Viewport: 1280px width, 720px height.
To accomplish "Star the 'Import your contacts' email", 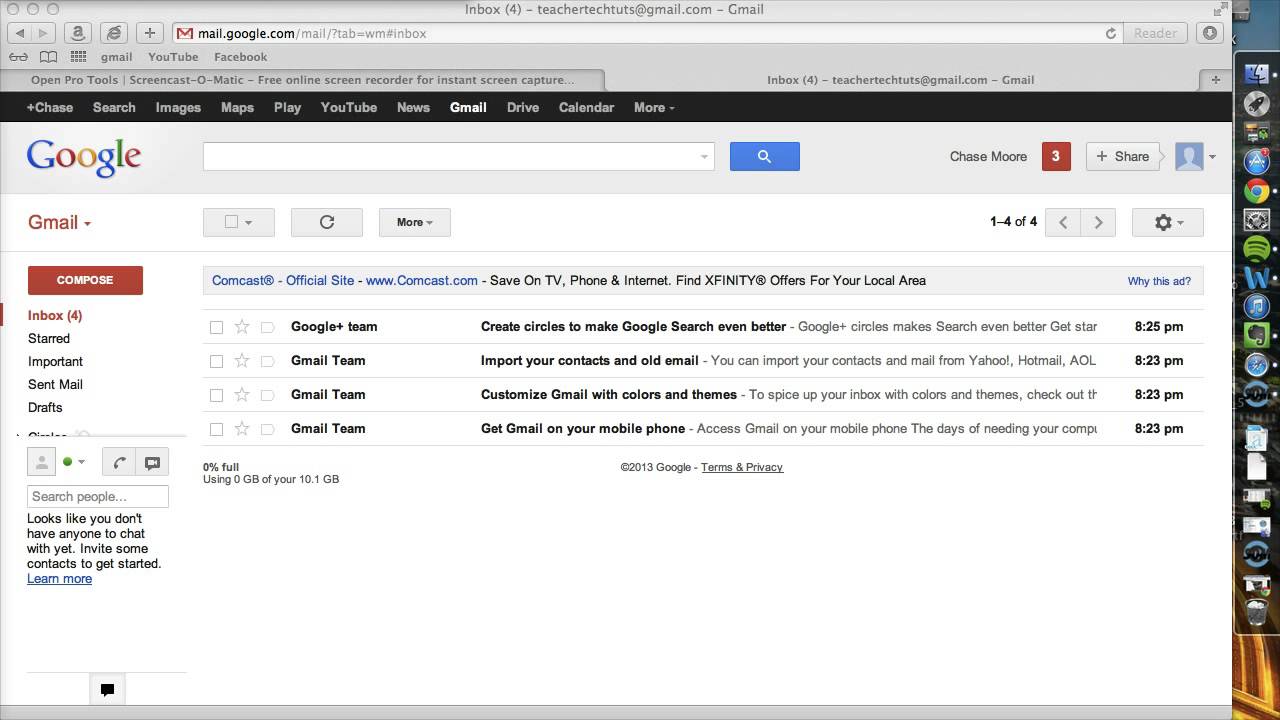I will coord(241,360).
